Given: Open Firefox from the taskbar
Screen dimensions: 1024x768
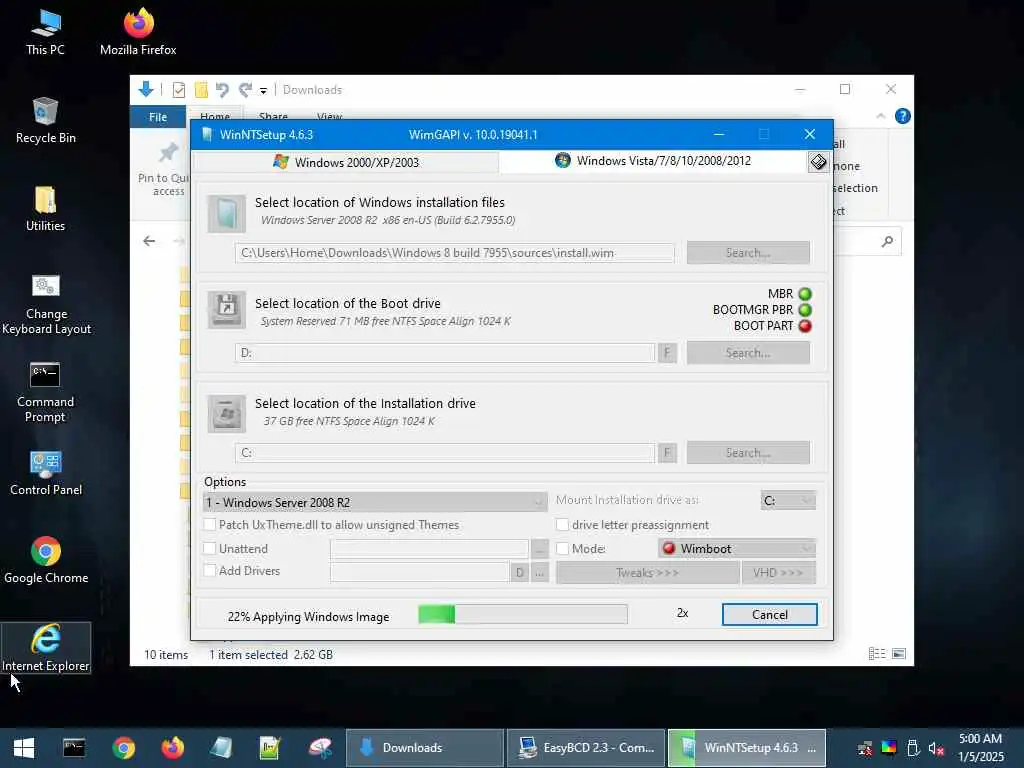Looking at the screenshot, I should click(172, 748).
